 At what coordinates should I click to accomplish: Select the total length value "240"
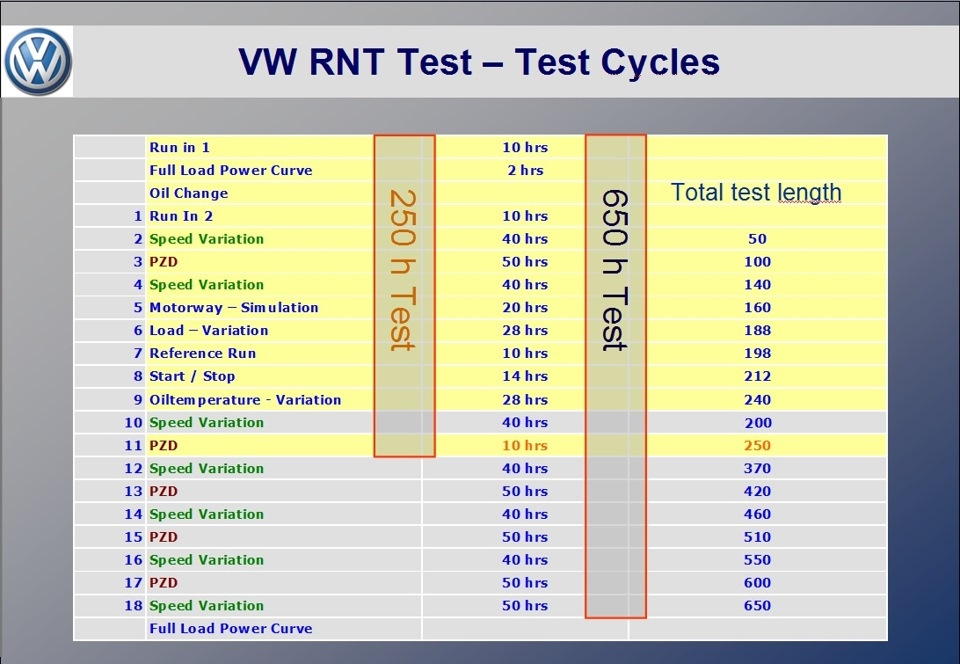[757, 400]
